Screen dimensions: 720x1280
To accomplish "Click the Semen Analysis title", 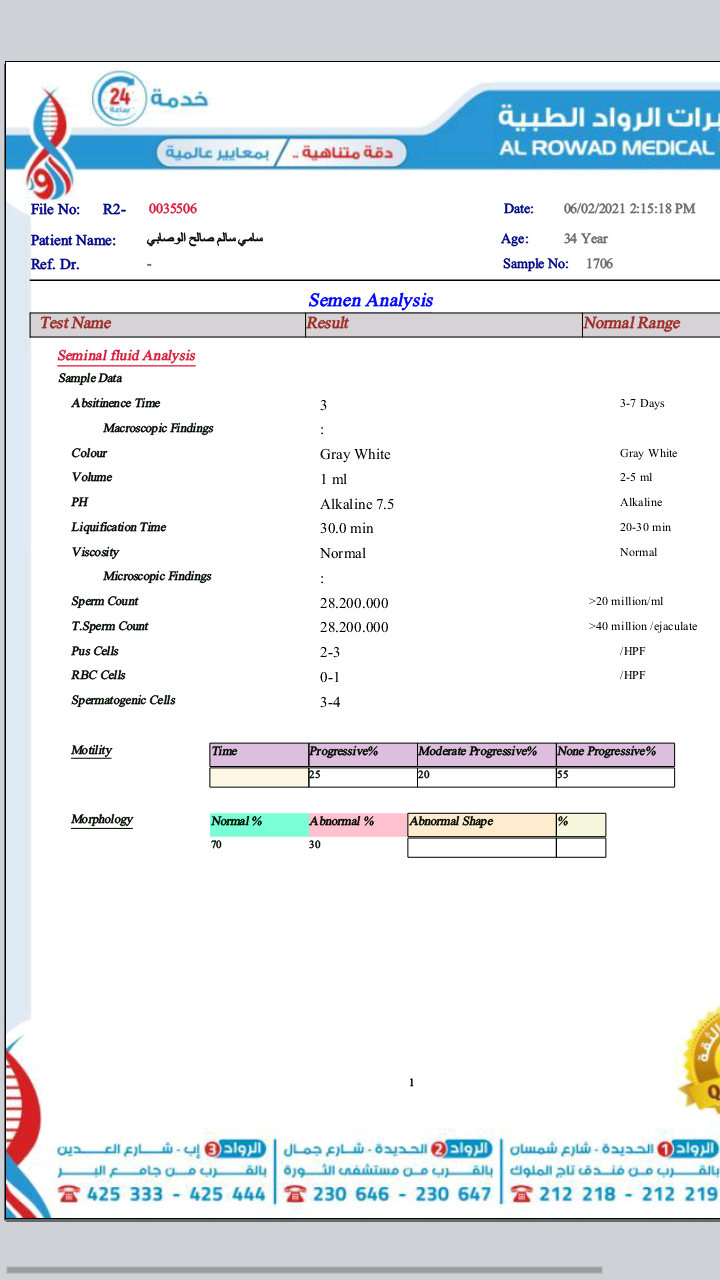I will point(371,300).
